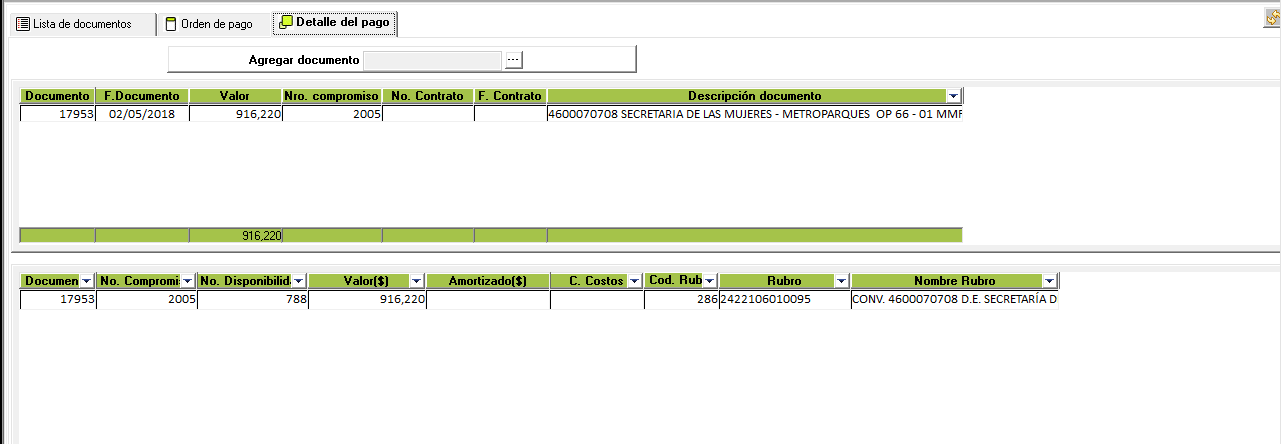Open the Cod. Rubro column filter dropdown

tap(709, 281)
